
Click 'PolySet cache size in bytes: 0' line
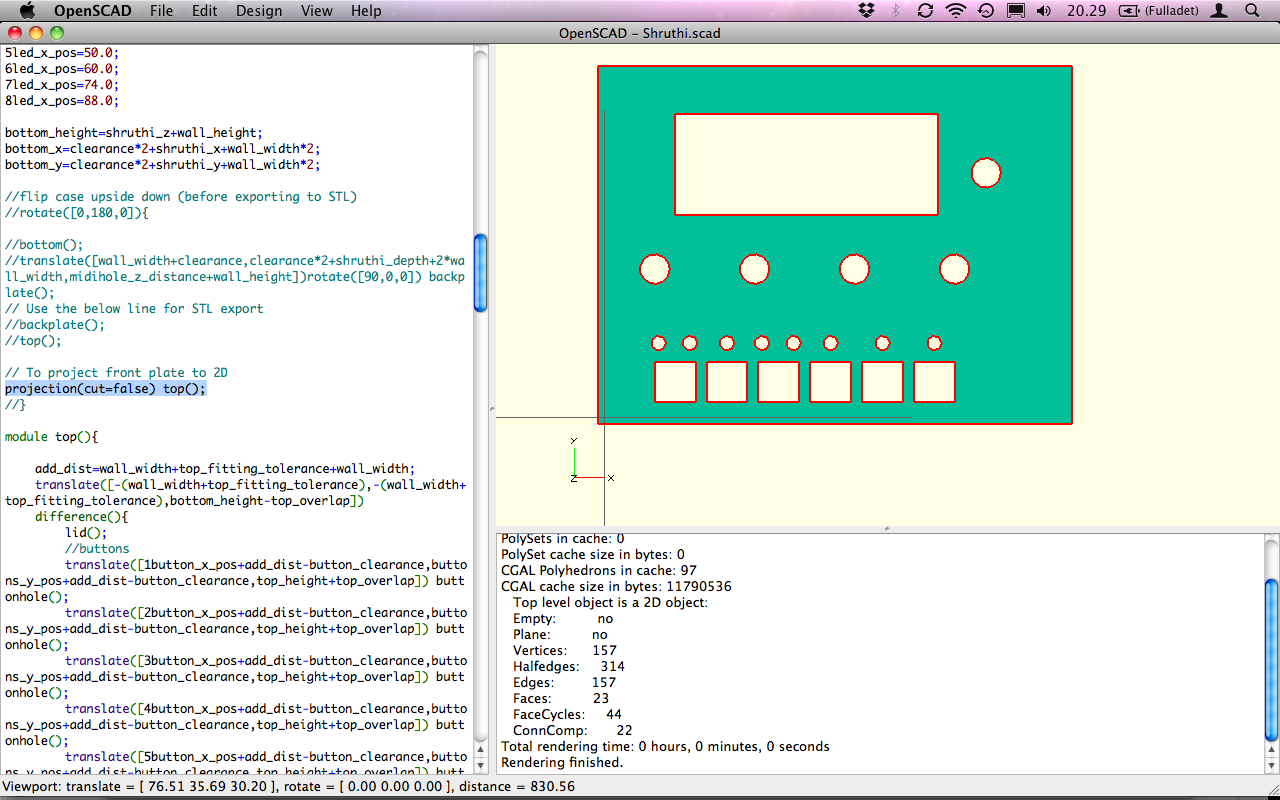(x=593, y=555)
